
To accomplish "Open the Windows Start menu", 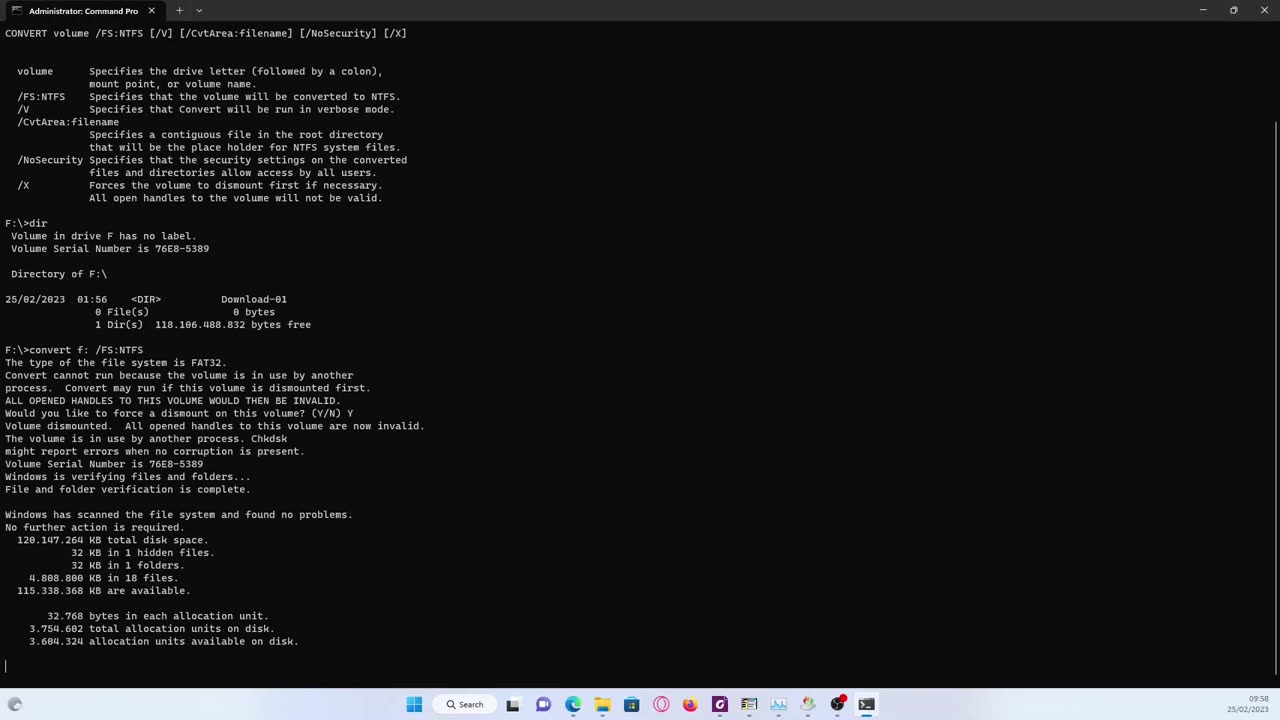I will [x=414, y=704].
